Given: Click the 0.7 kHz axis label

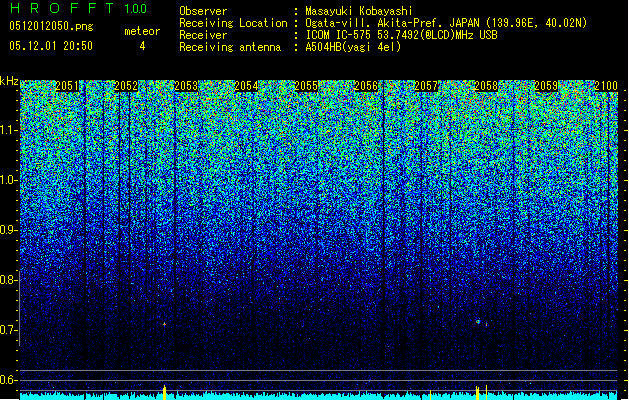Looking at the screenshot, I should point(8,330).
